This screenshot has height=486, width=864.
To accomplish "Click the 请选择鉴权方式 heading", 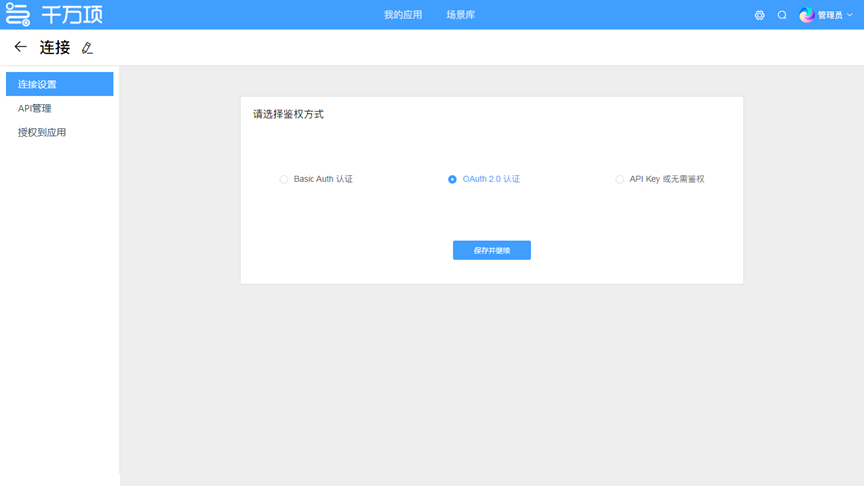I will point(288,114).
